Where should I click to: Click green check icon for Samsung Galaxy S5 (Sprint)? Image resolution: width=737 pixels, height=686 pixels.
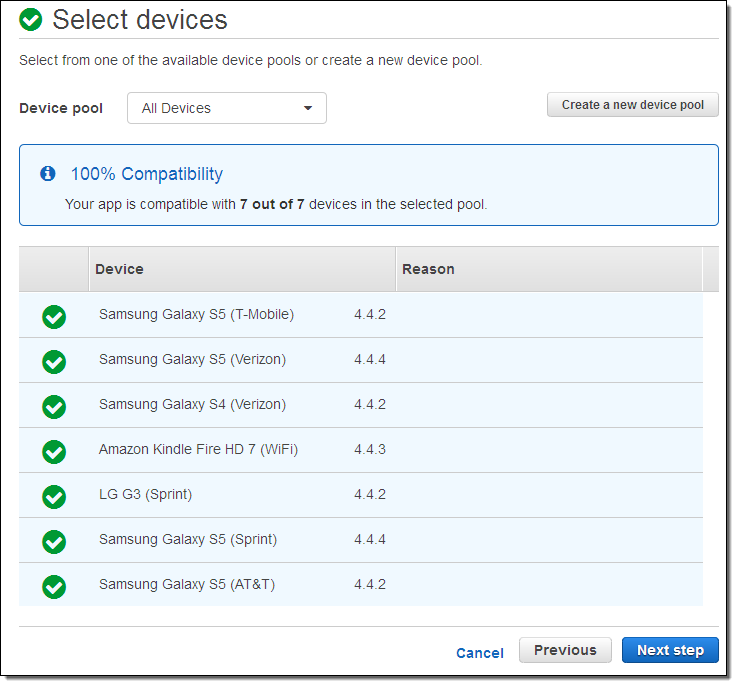pyautogui.click(x=54, y=541)
